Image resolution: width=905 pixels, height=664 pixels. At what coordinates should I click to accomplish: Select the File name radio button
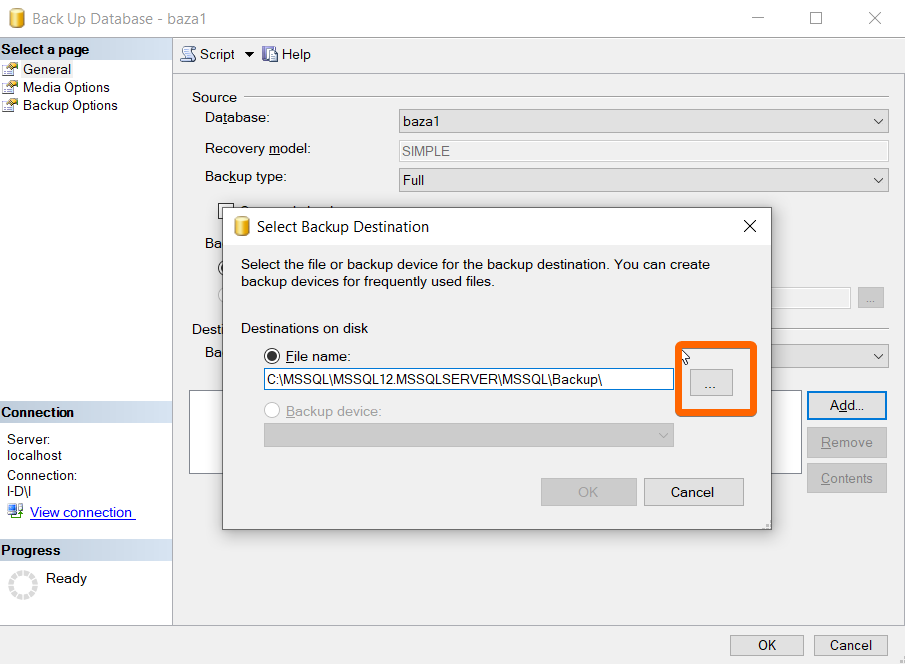point(272,356)
